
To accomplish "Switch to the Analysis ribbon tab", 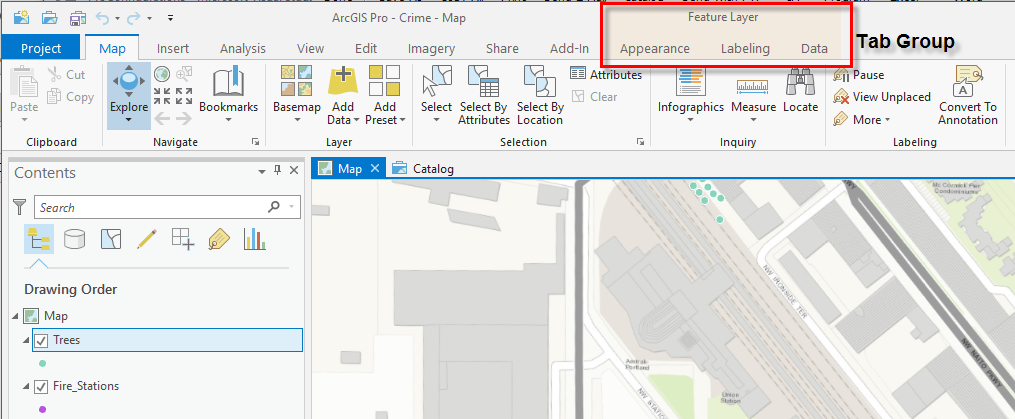I will pos(243,49).
